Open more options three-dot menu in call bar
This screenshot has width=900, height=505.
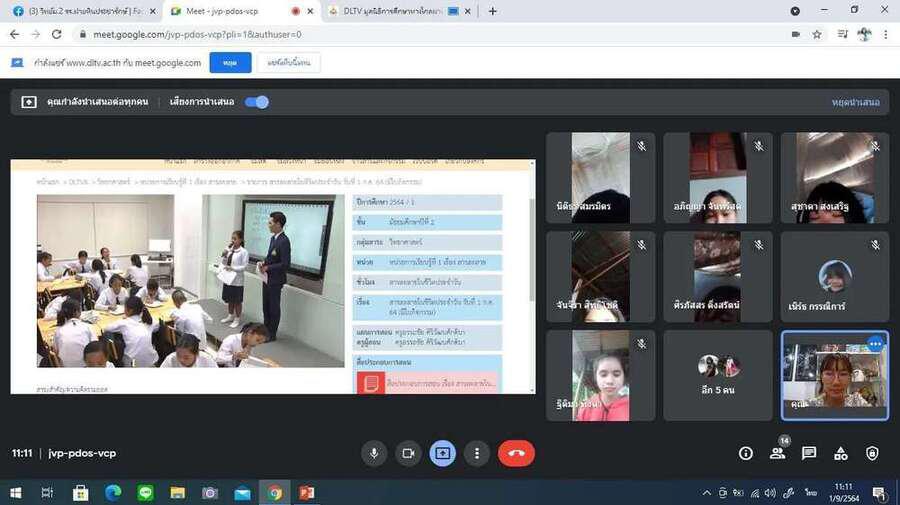click(477, 453)
